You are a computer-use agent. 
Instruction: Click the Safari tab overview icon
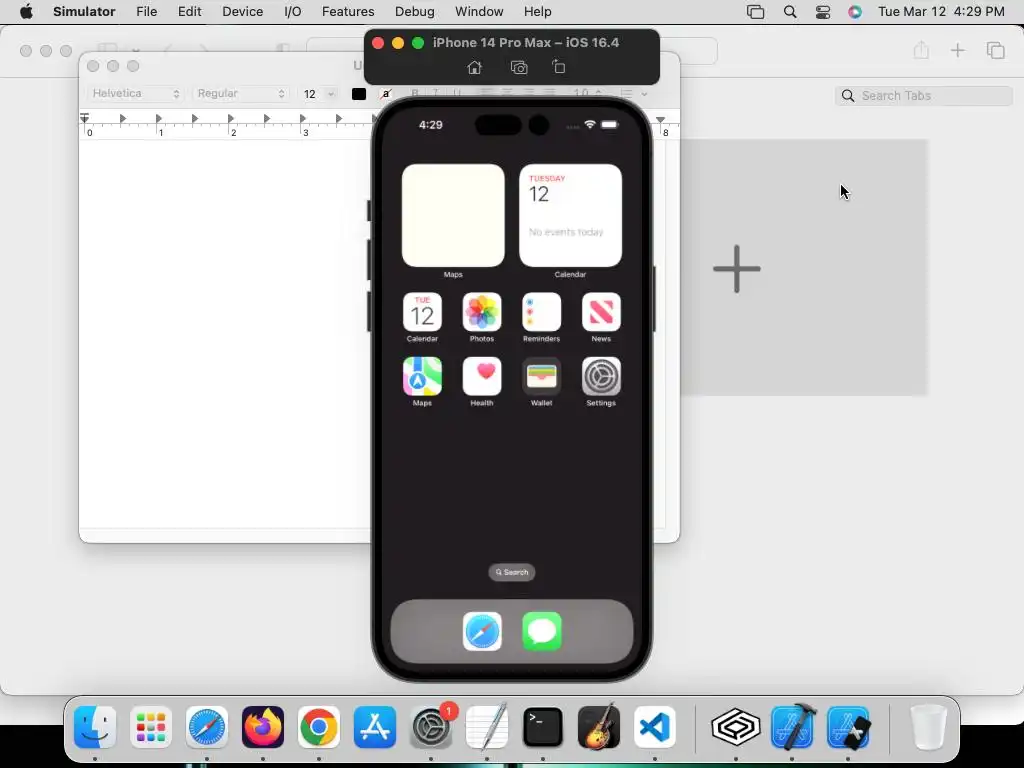[995, 50]
